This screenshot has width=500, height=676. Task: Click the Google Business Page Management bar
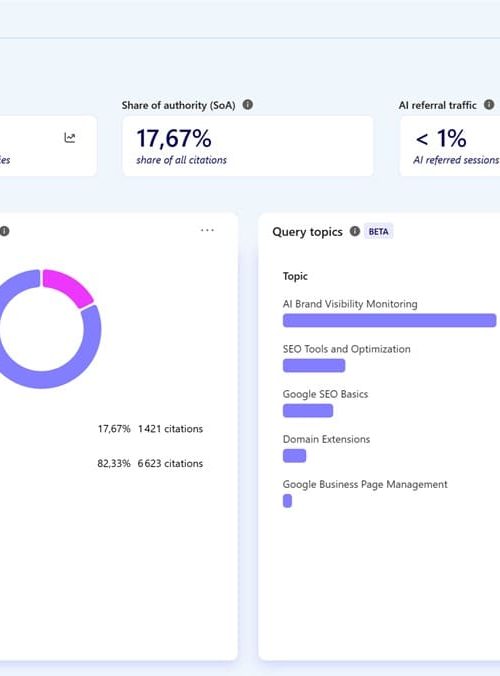coord(287,501)
